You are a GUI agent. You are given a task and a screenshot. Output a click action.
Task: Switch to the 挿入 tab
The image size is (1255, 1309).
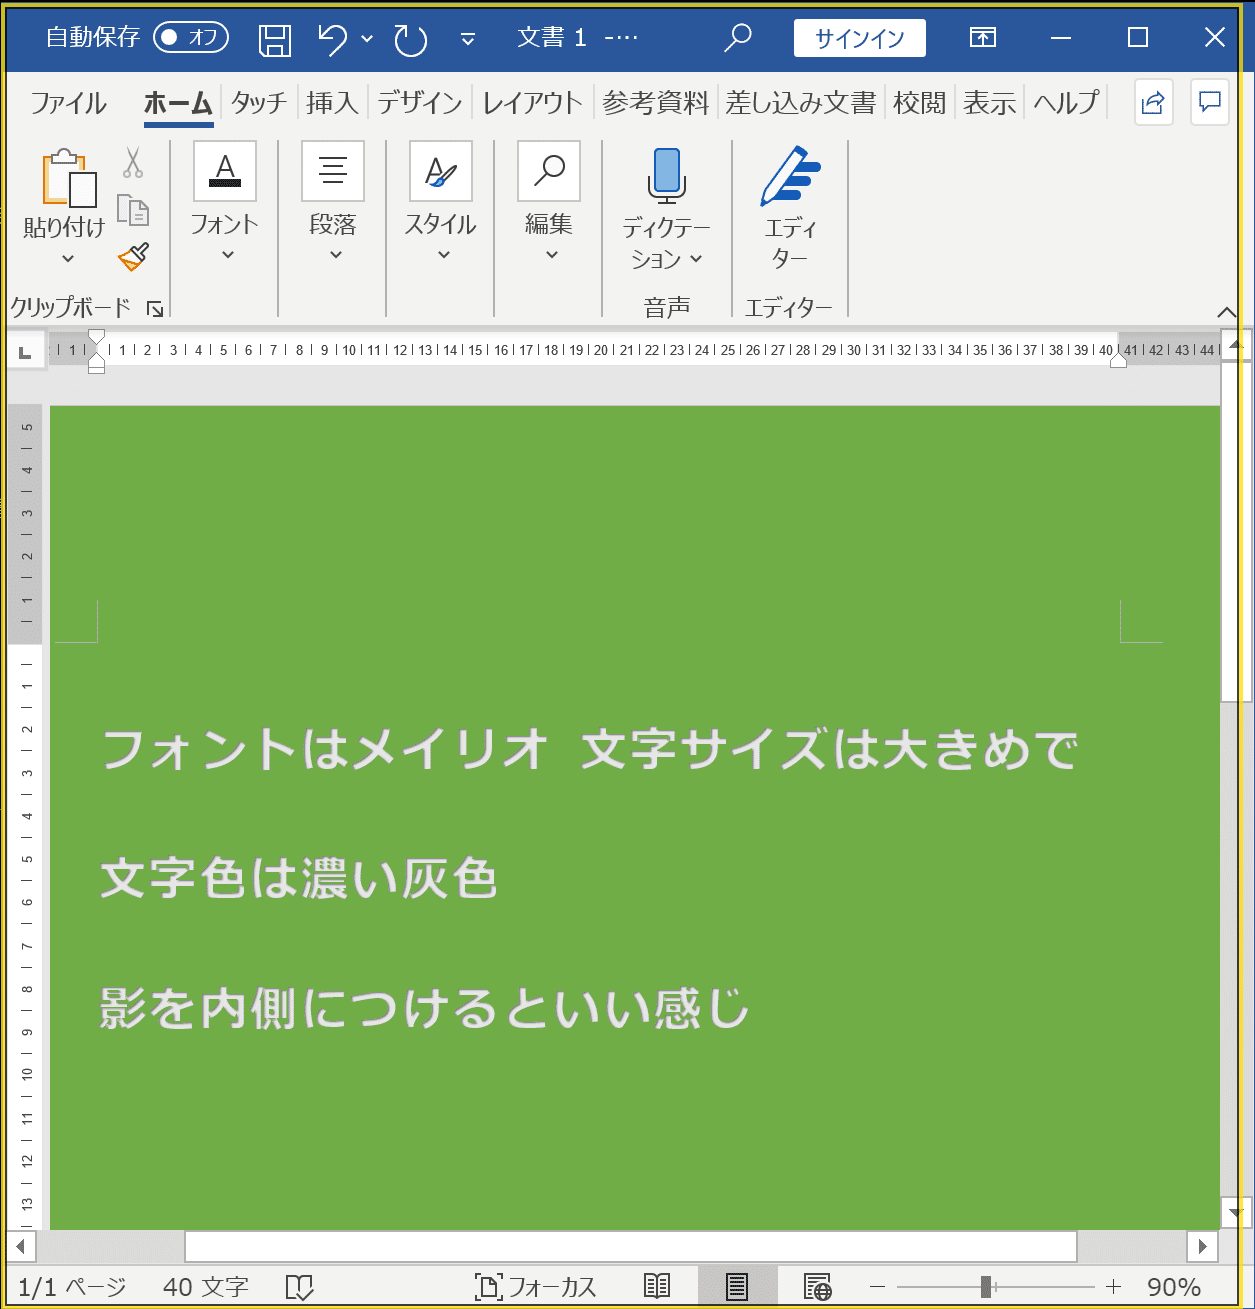point(332,103)
